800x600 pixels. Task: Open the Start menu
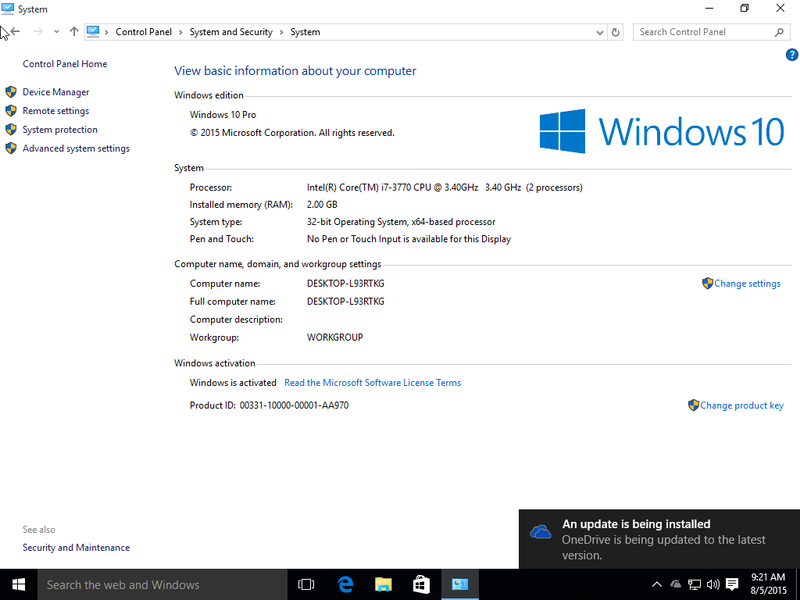tap(18, 585)
